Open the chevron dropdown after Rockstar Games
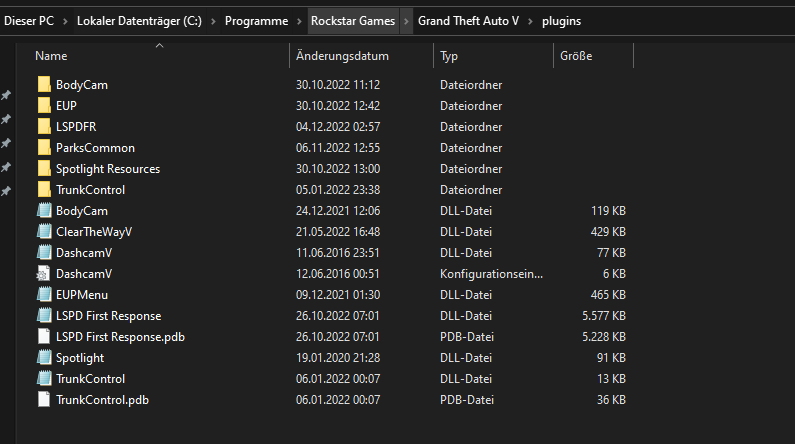The image size is (795, 444). tap(405, 21)
